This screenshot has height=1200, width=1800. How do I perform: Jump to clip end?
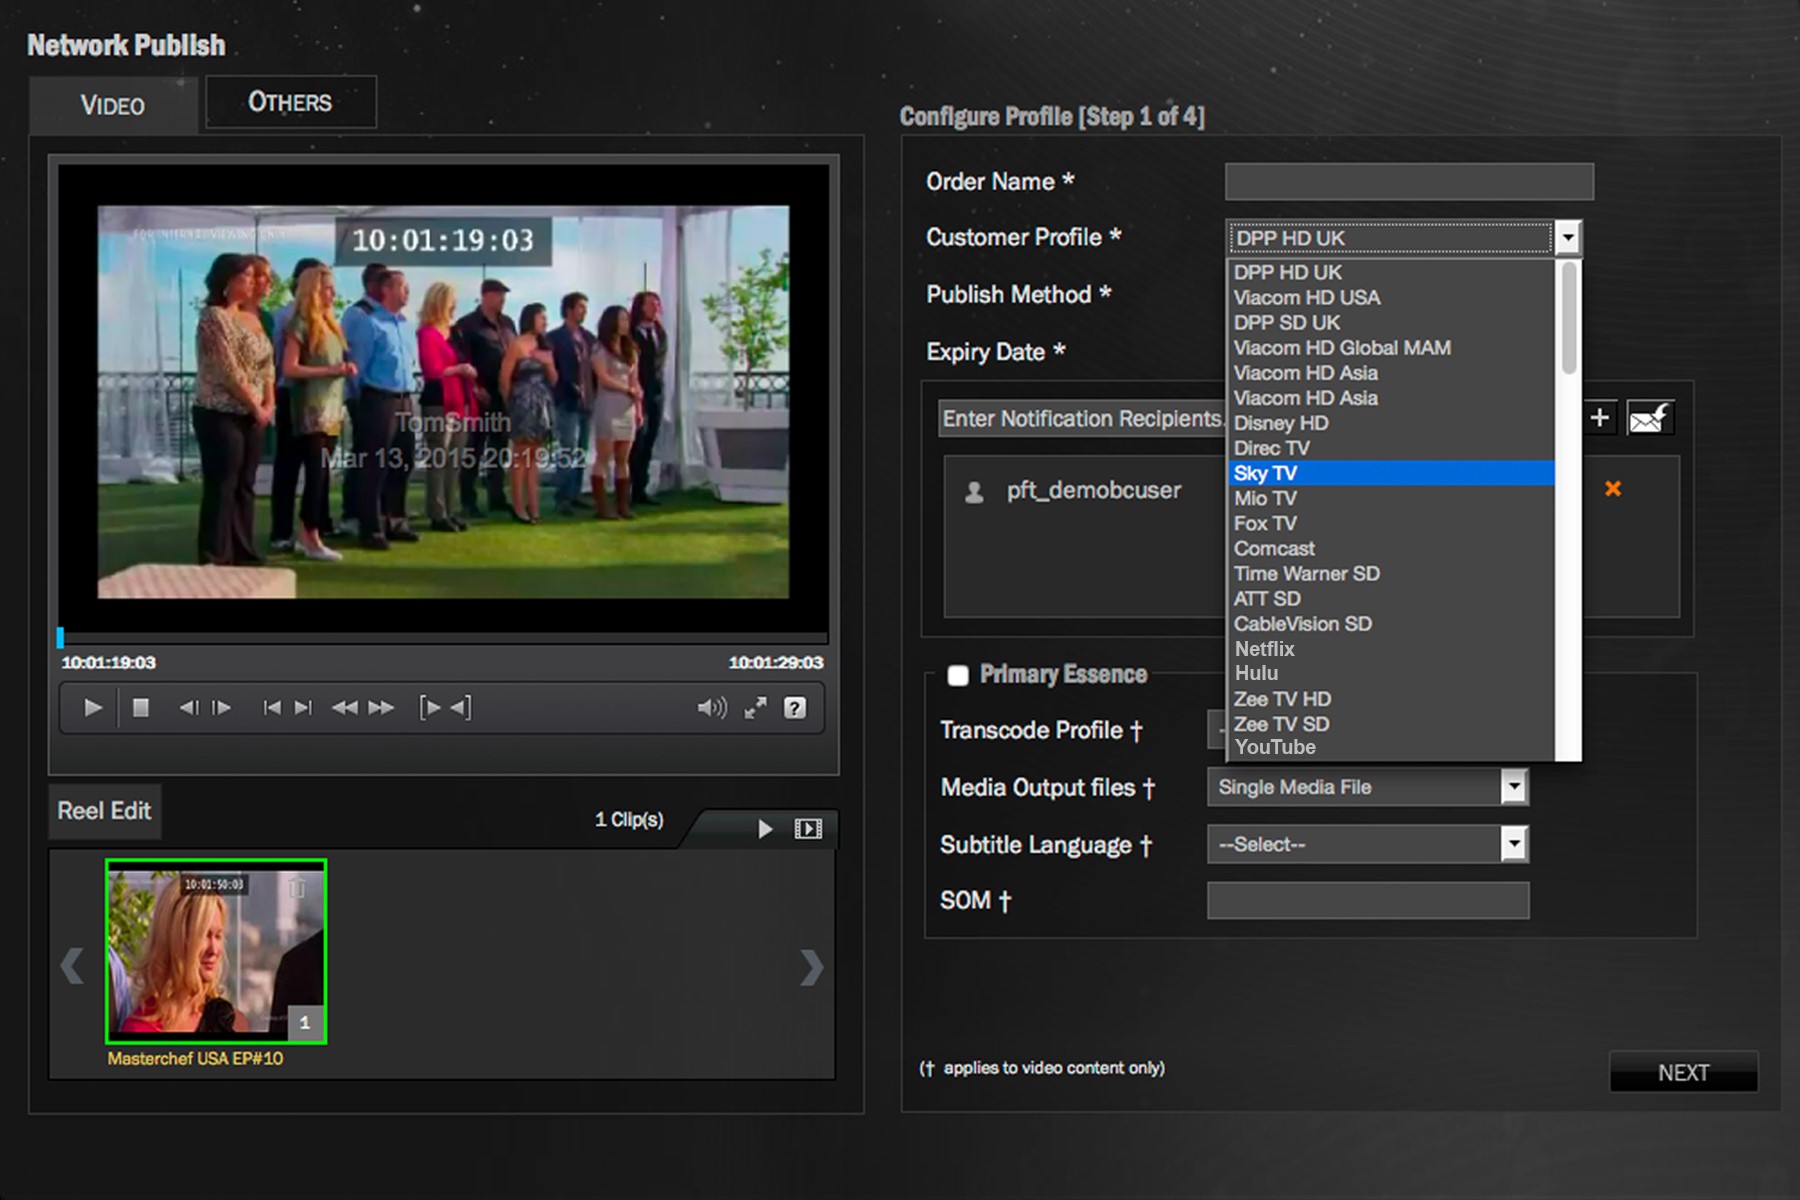(x=304, y=708)
